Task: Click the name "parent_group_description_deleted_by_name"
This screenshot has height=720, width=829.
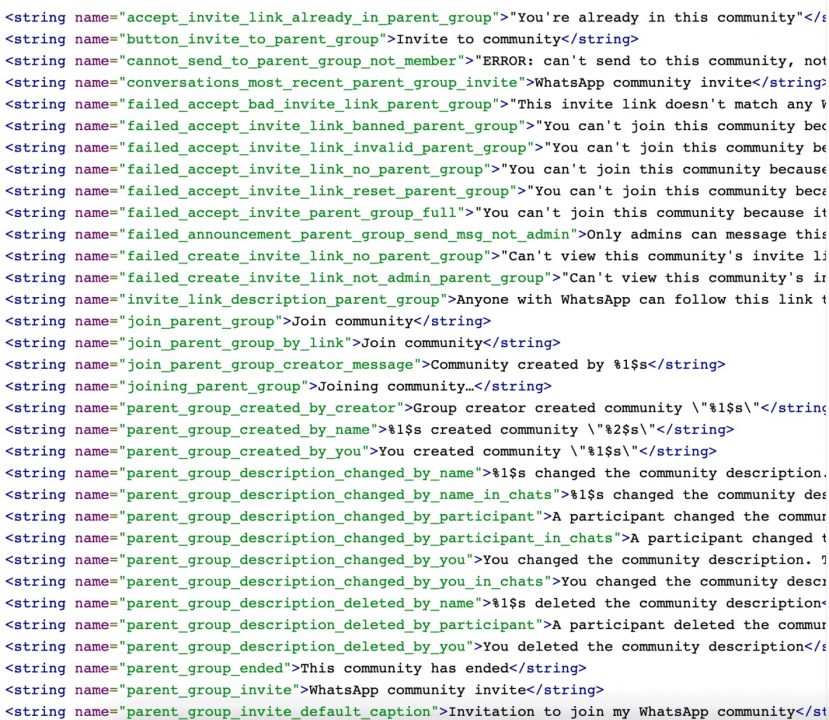Action: click(301, 603)
